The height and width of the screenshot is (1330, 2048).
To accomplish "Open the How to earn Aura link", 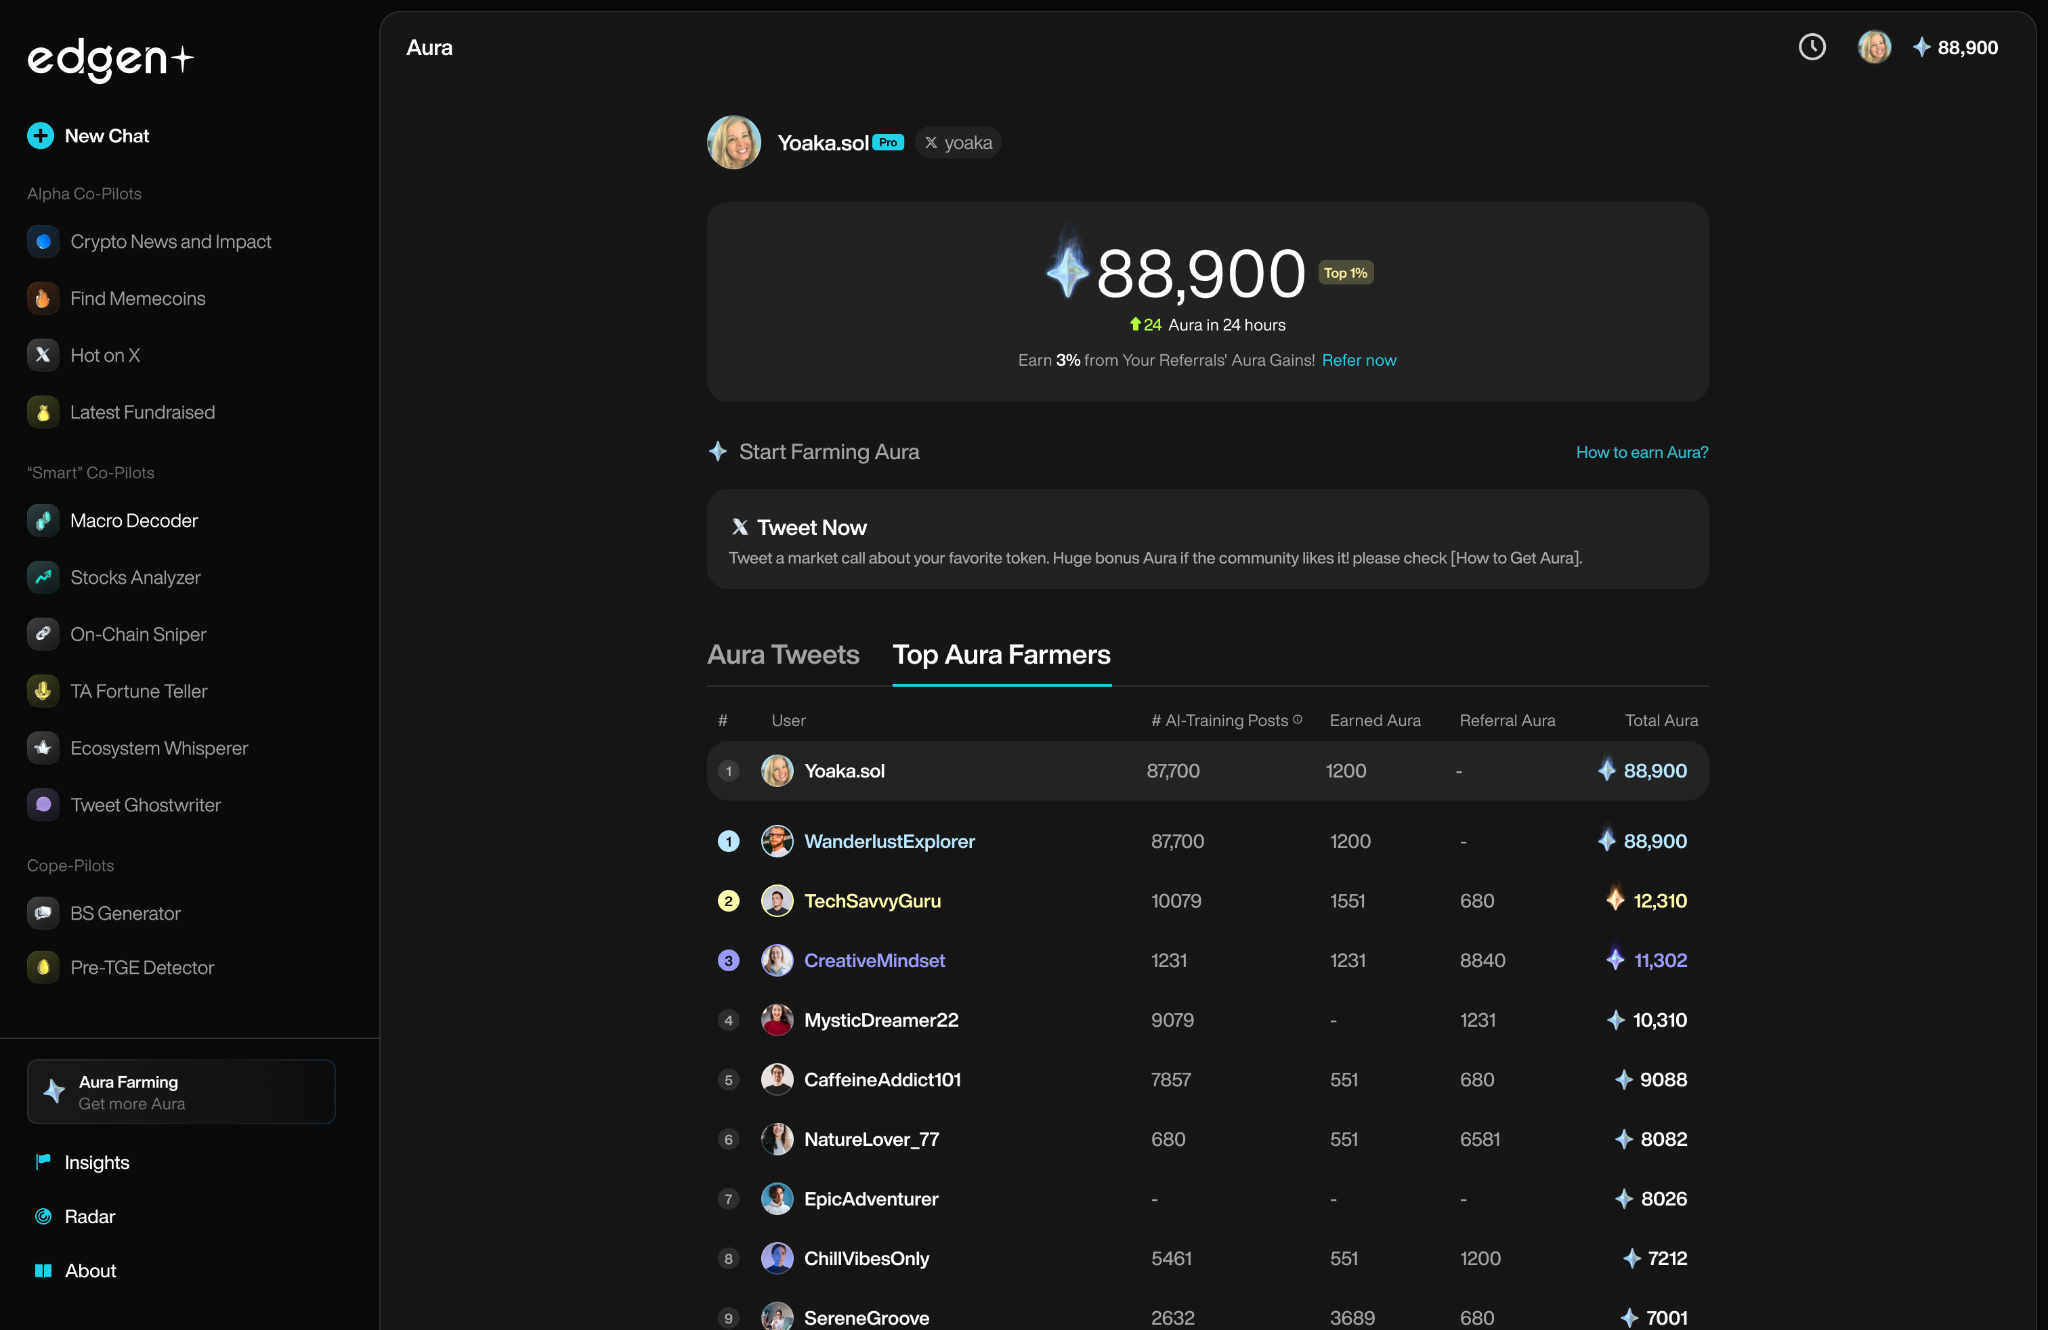I will pos(1642,452).
